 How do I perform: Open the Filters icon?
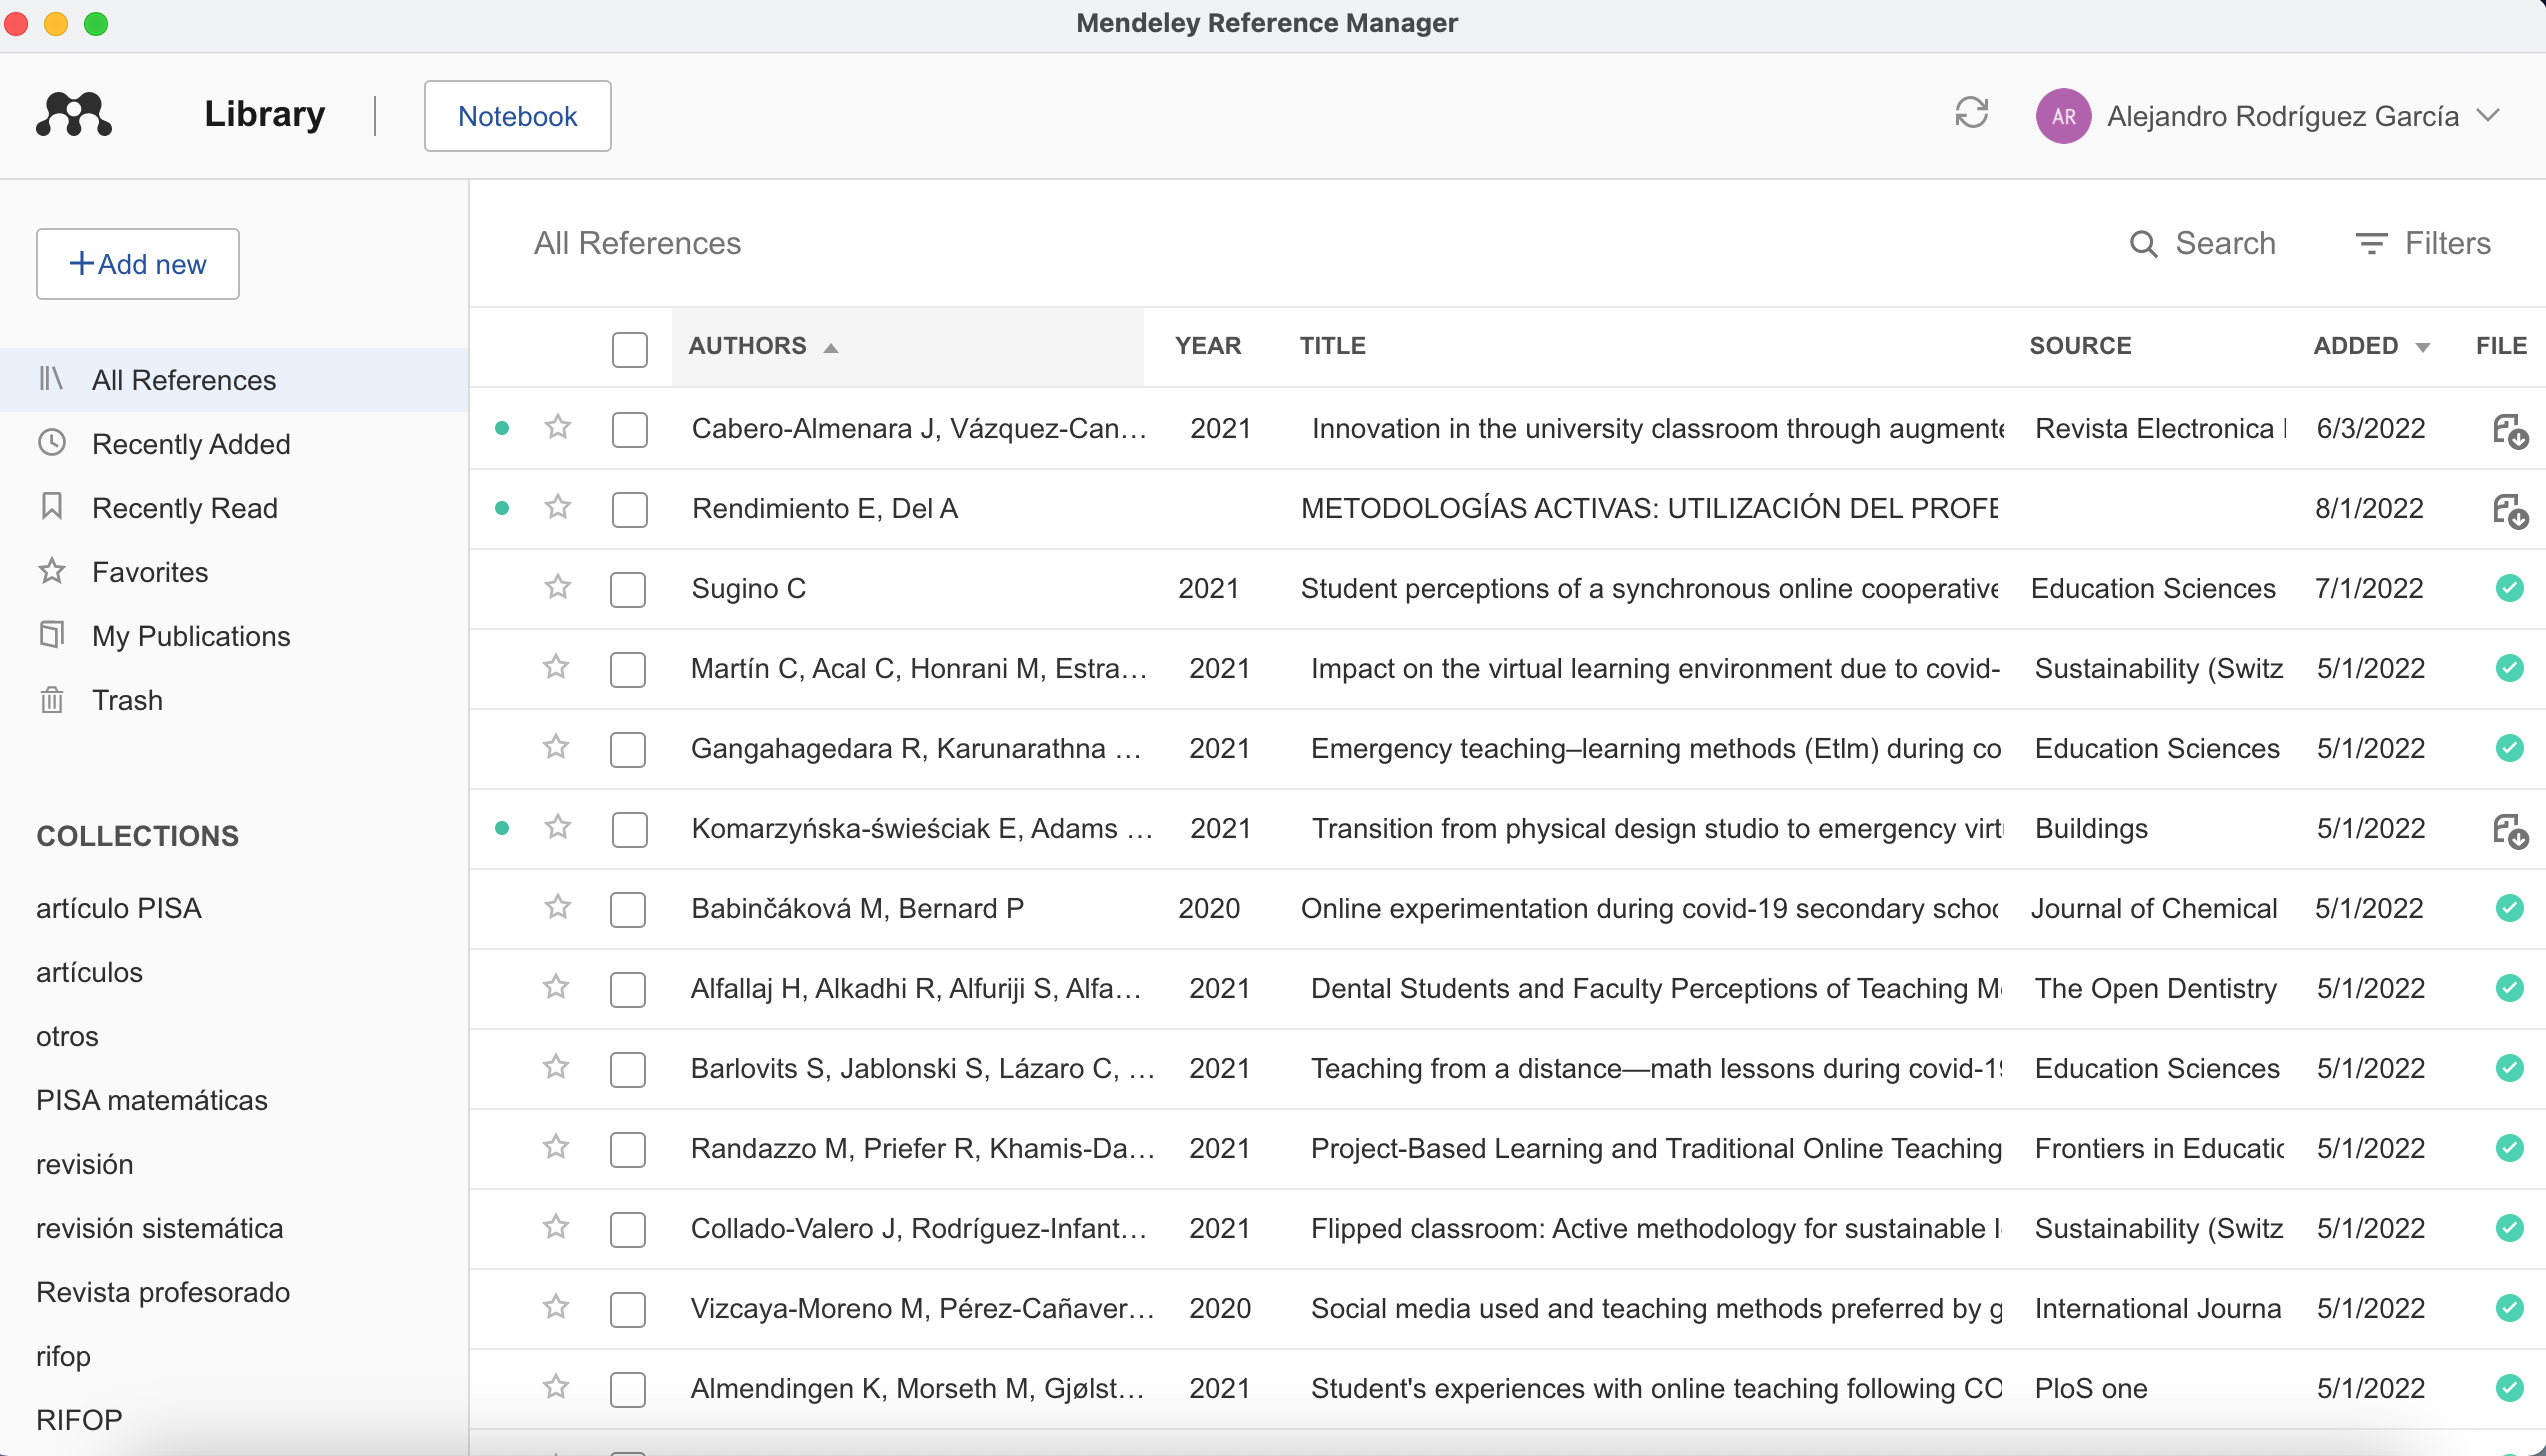coord(2371,243)
